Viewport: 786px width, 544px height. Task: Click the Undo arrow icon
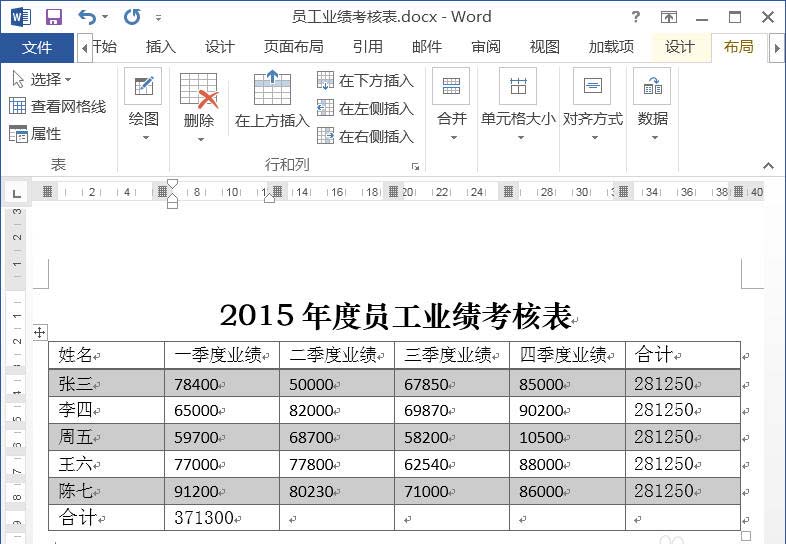[x=86, y=17]
